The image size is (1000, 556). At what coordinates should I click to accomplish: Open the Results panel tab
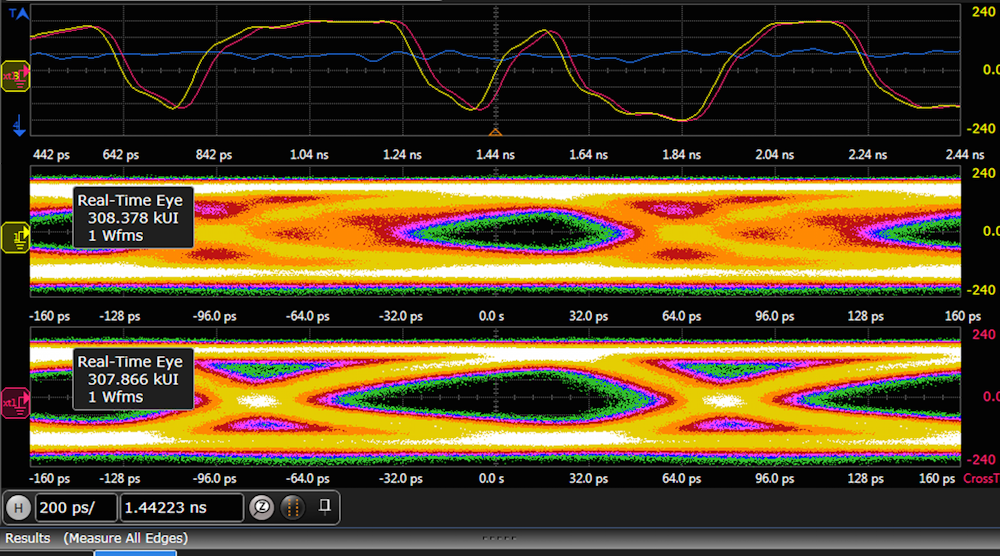29,538
